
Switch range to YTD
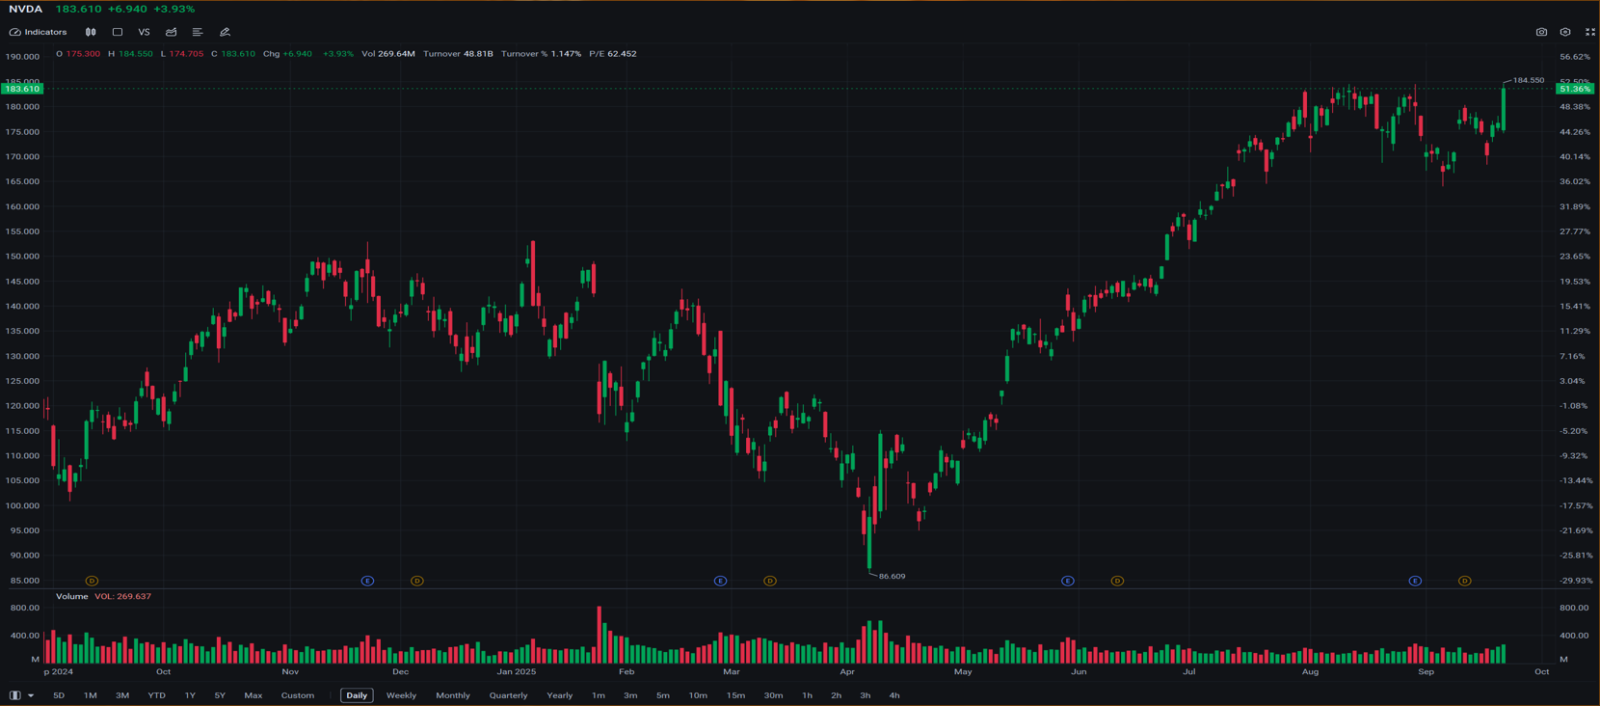(157, 695)
